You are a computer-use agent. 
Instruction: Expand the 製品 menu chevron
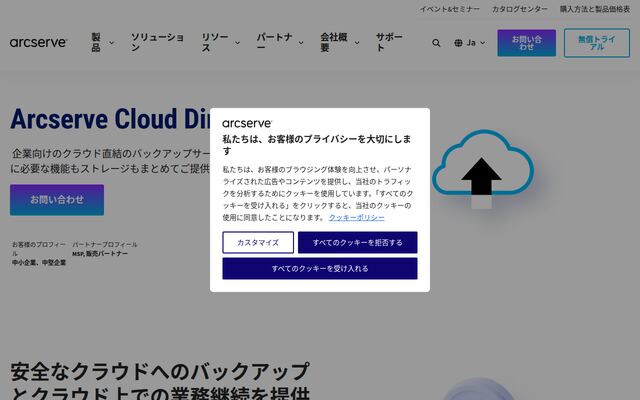pos(111,42)
